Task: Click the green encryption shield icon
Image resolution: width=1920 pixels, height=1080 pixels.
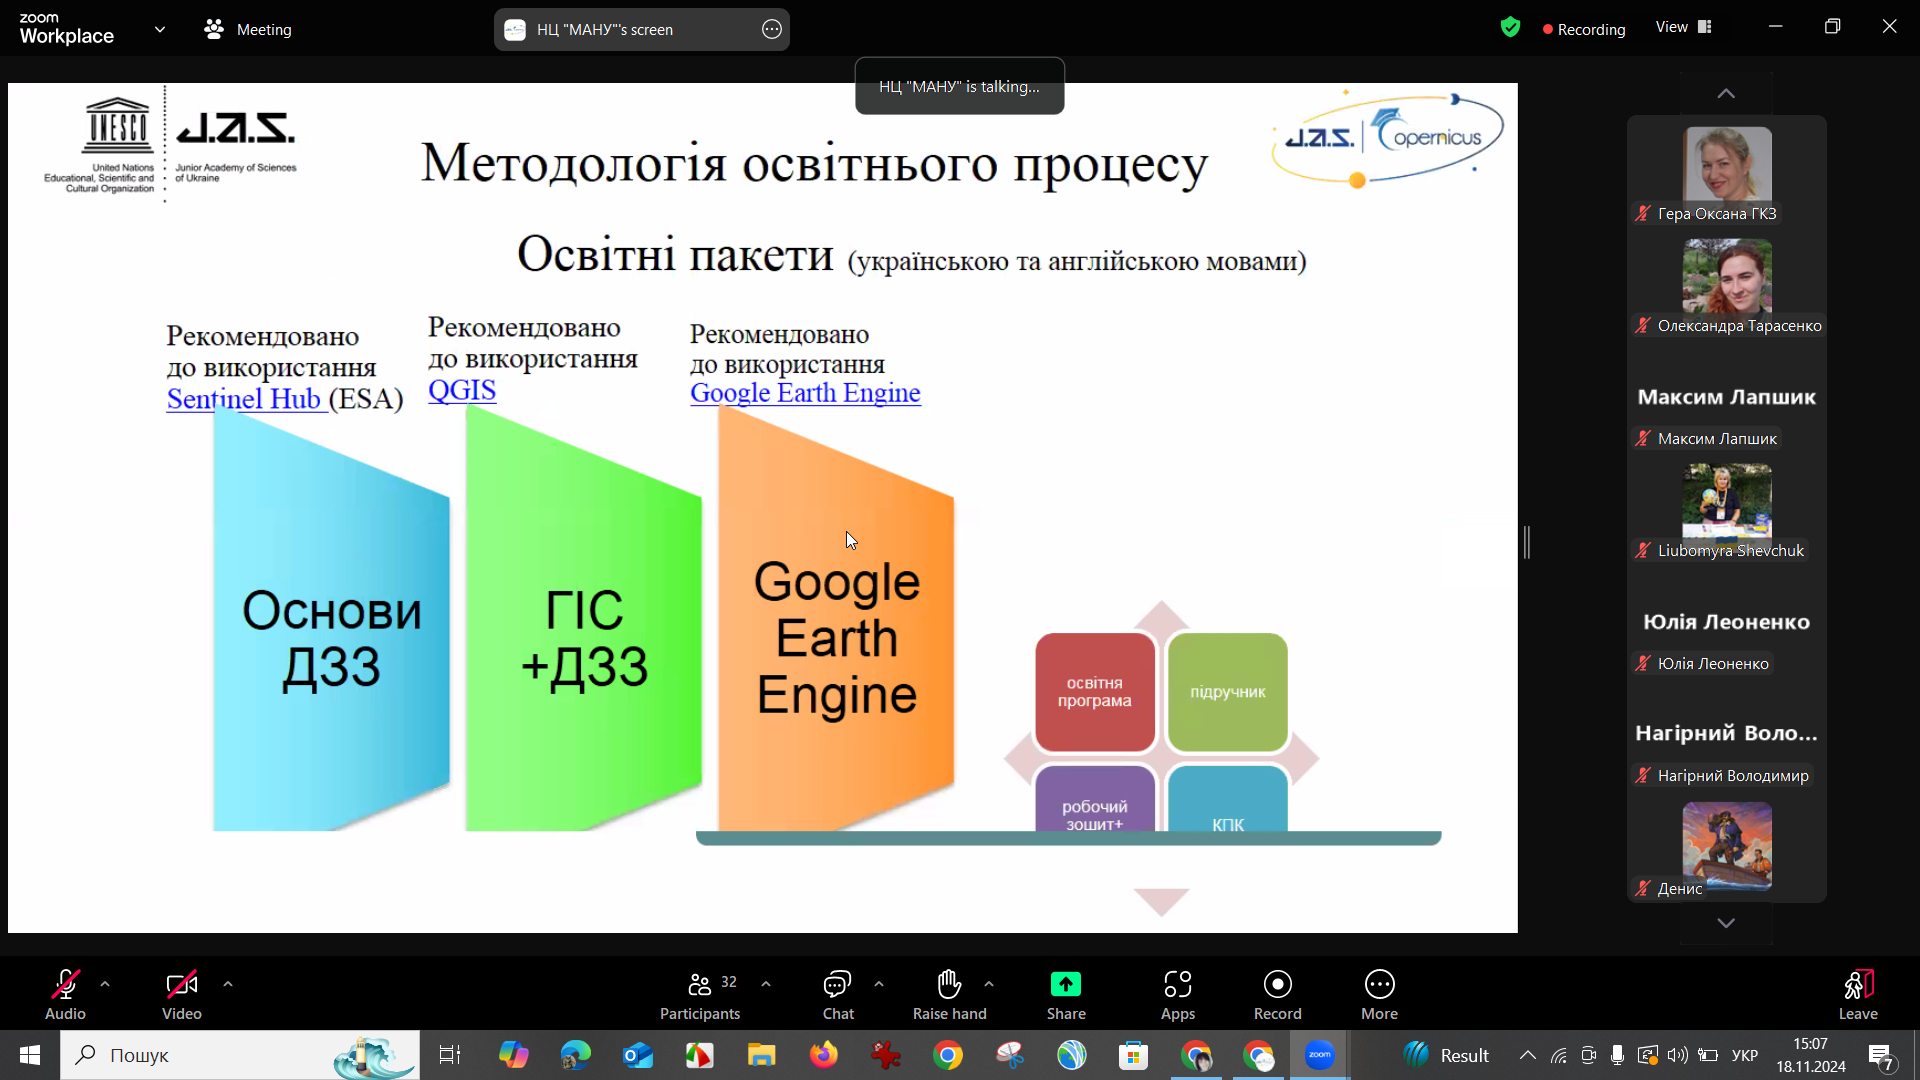Action: (1510, 28)
